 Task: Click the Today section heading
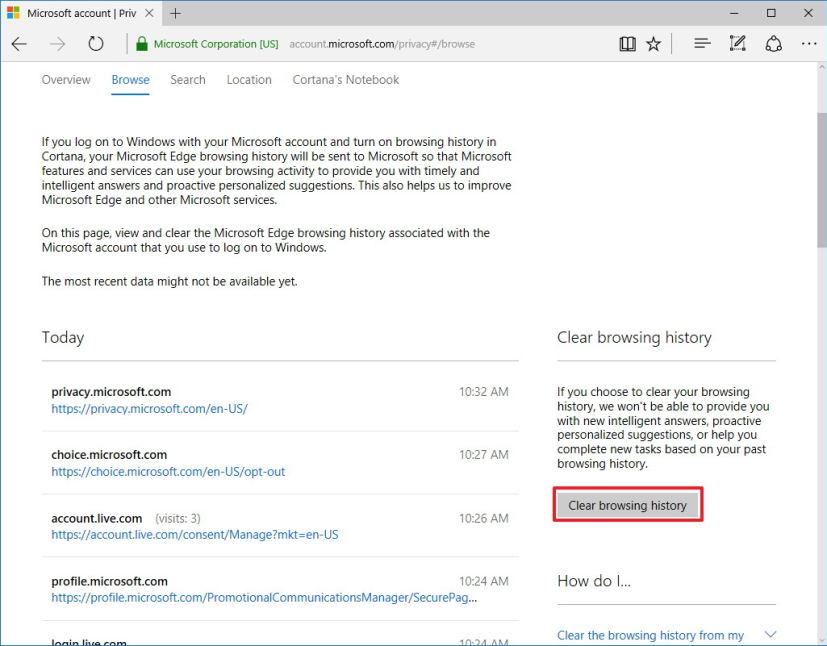pos(63,338)
